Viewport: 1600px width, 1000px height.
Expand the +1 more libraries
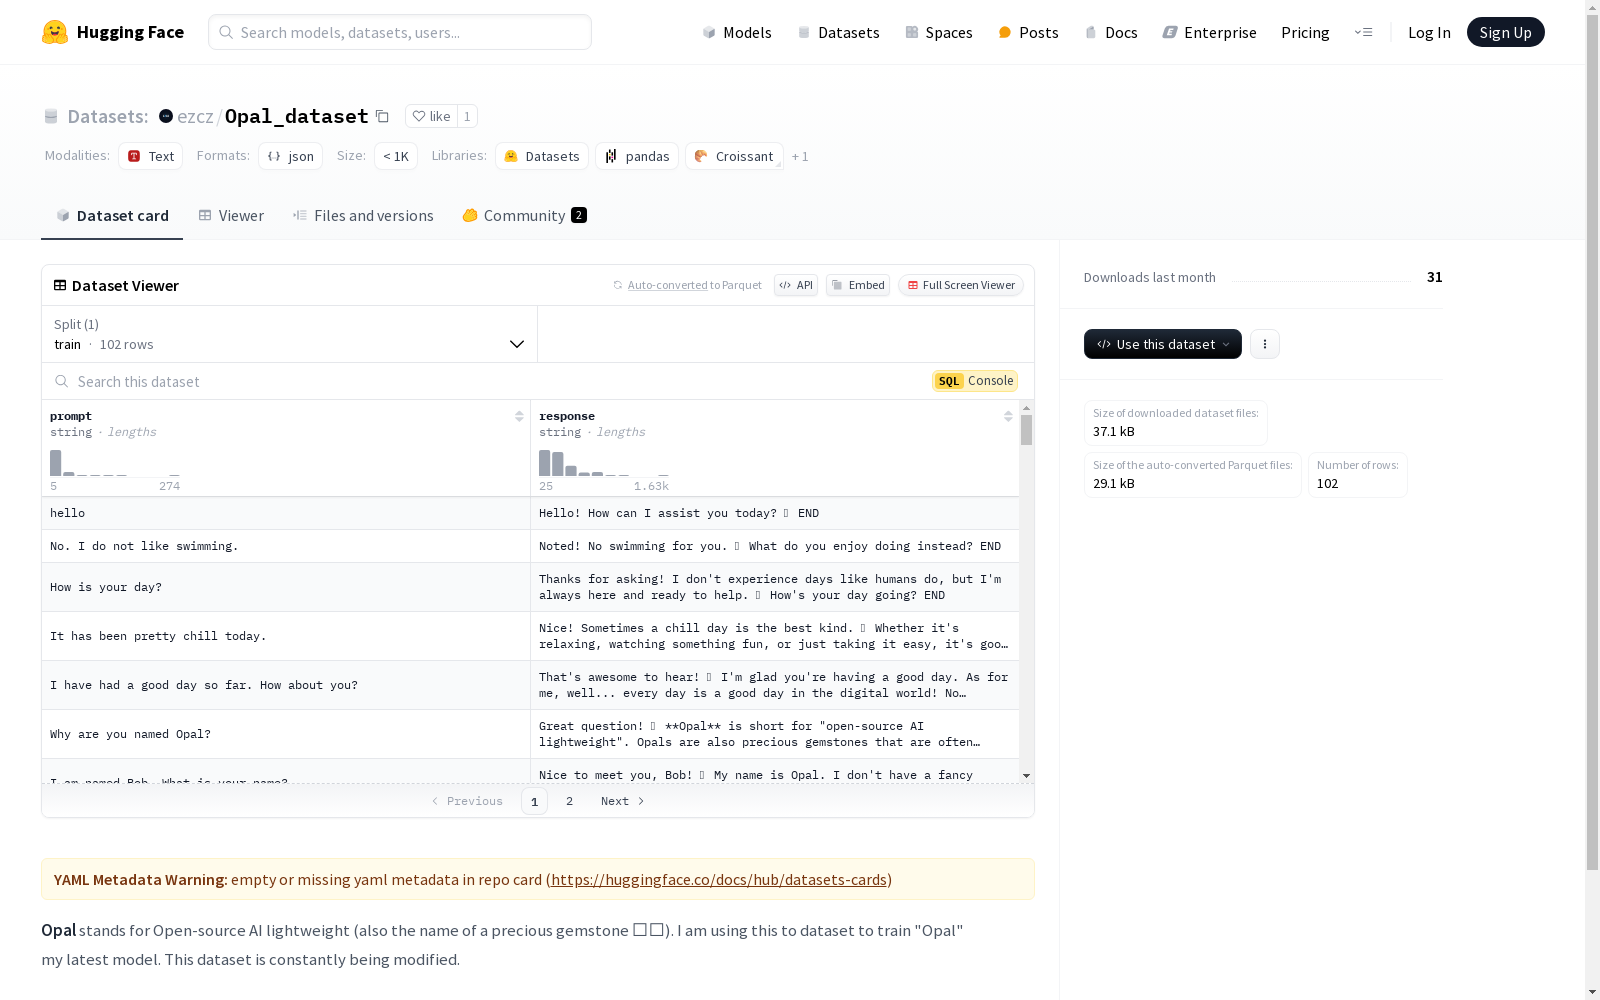(x=800, y=156)
